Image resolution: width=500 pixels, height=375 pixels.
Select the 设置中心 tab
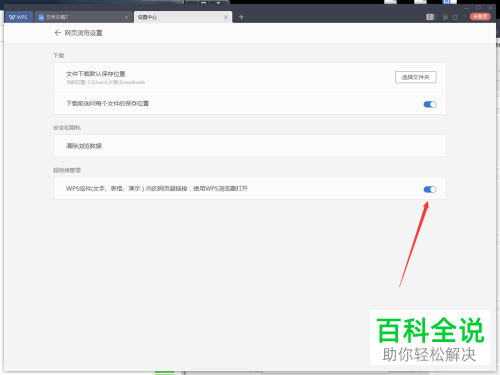point(183,17)
